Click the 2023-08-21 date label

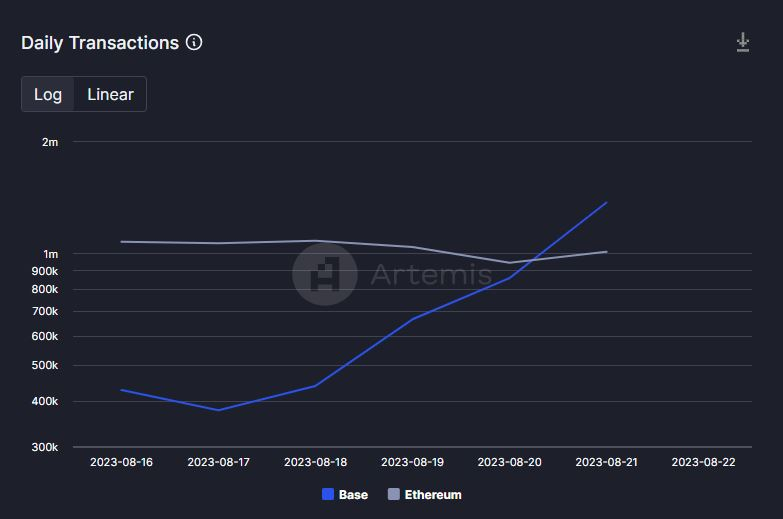(606, 462)
